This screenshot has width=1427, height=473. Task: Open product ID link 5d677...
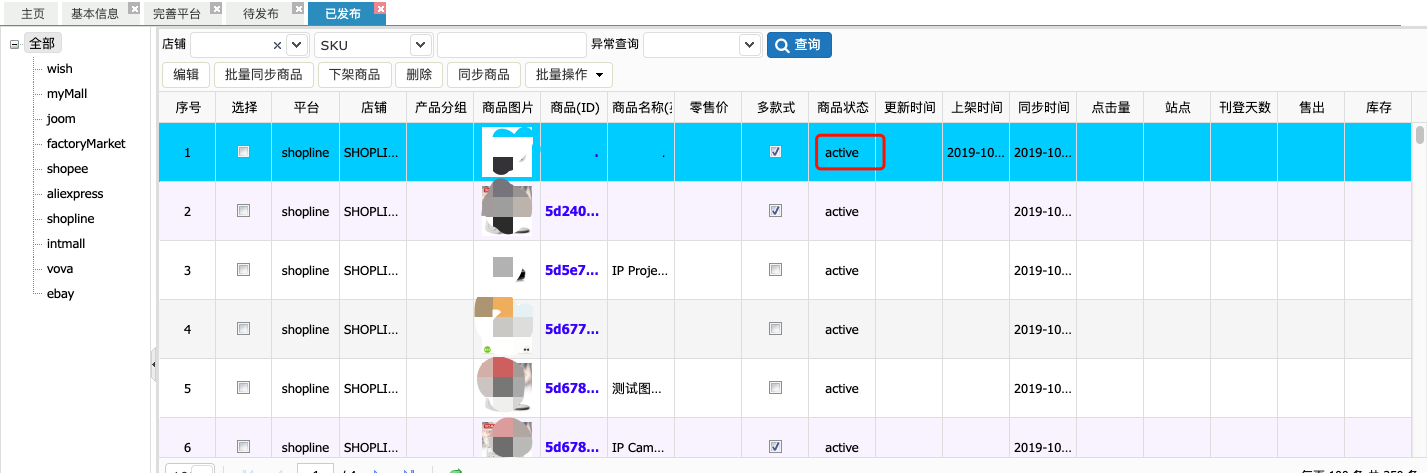pyautogui.click(x=572, y=330)
